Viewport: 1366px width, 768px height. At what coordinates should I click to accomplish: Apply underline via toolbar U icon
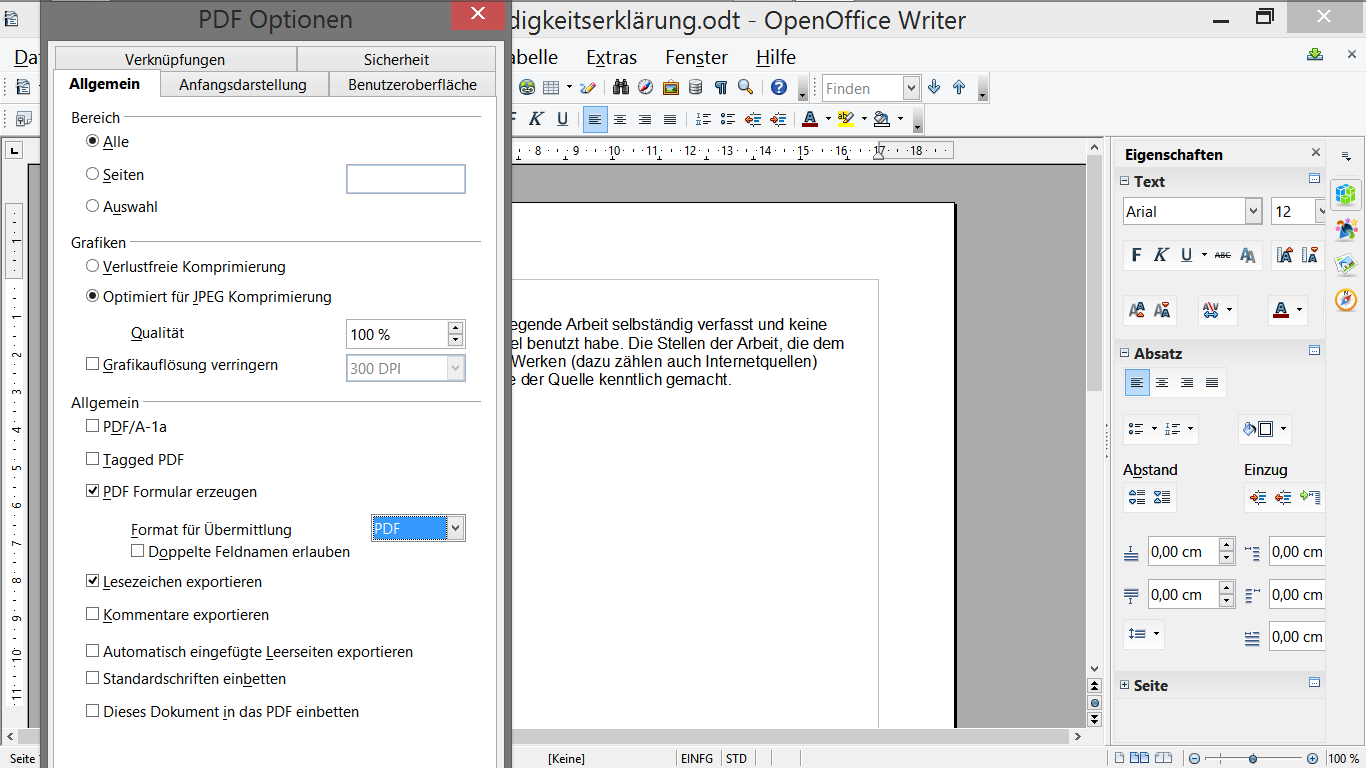pyautogui.click(x=562, y=119)
